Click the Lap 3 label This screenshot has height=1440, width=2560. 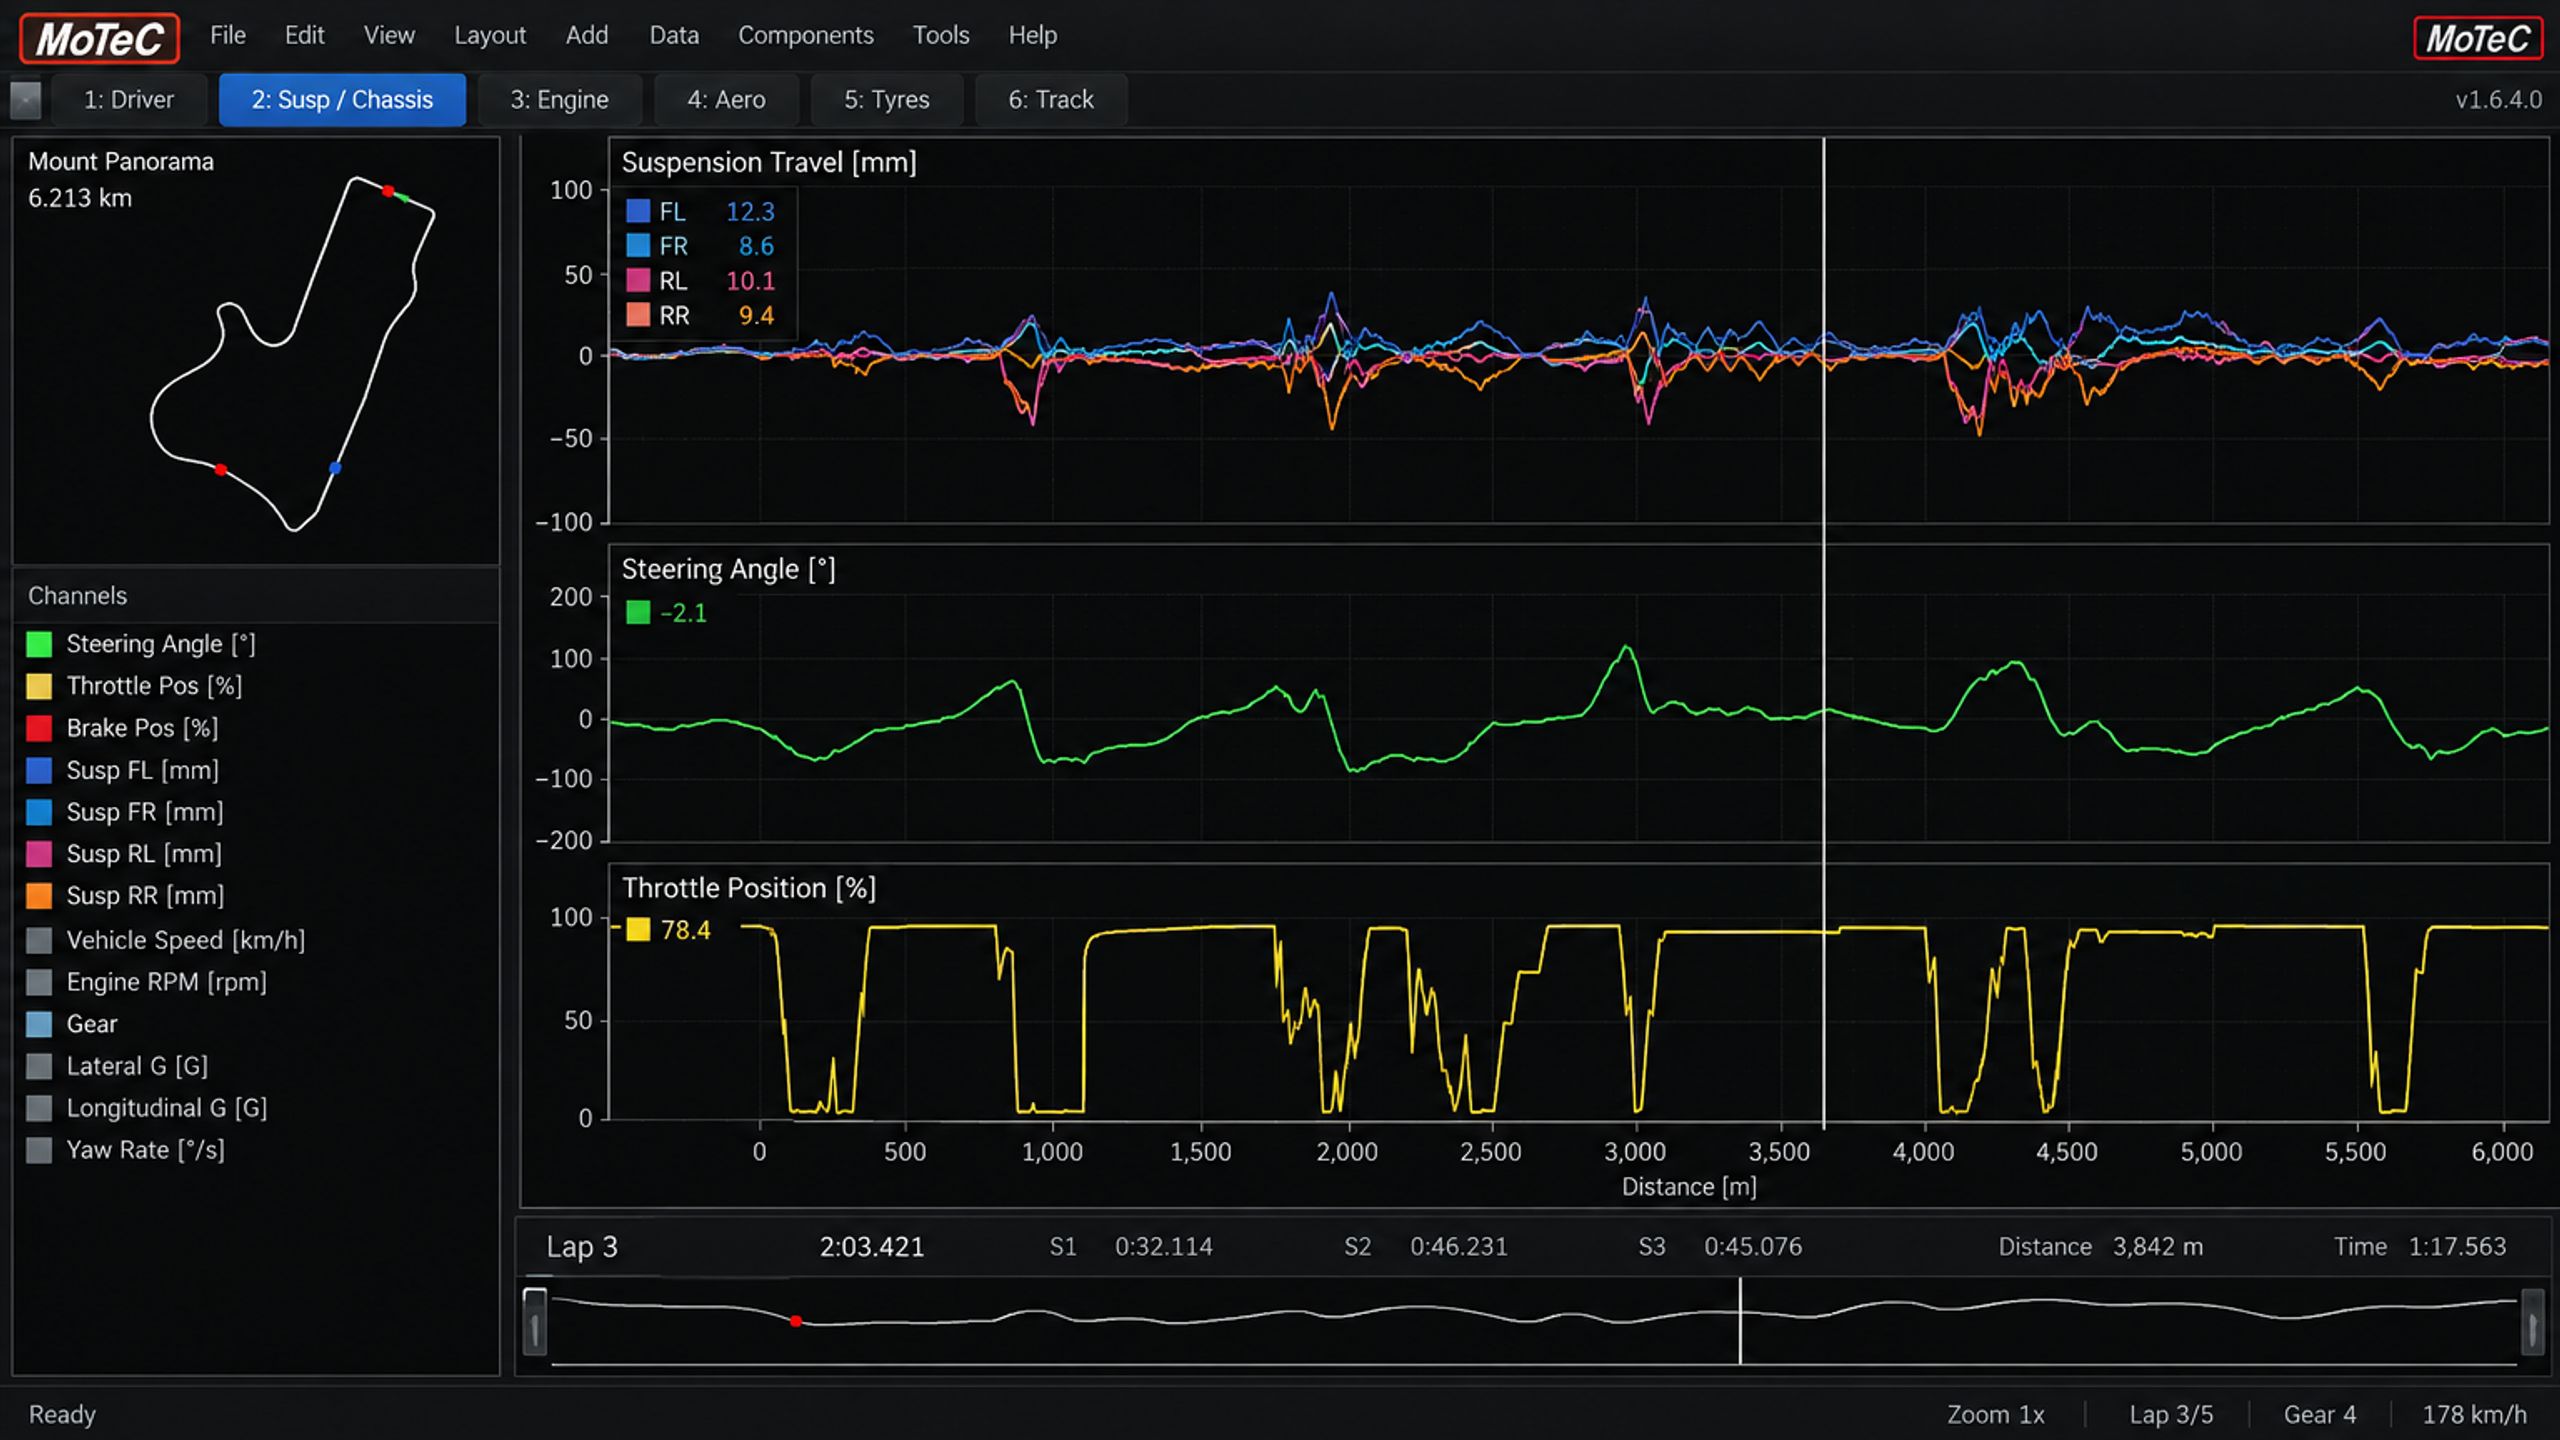pos(582,1247)
